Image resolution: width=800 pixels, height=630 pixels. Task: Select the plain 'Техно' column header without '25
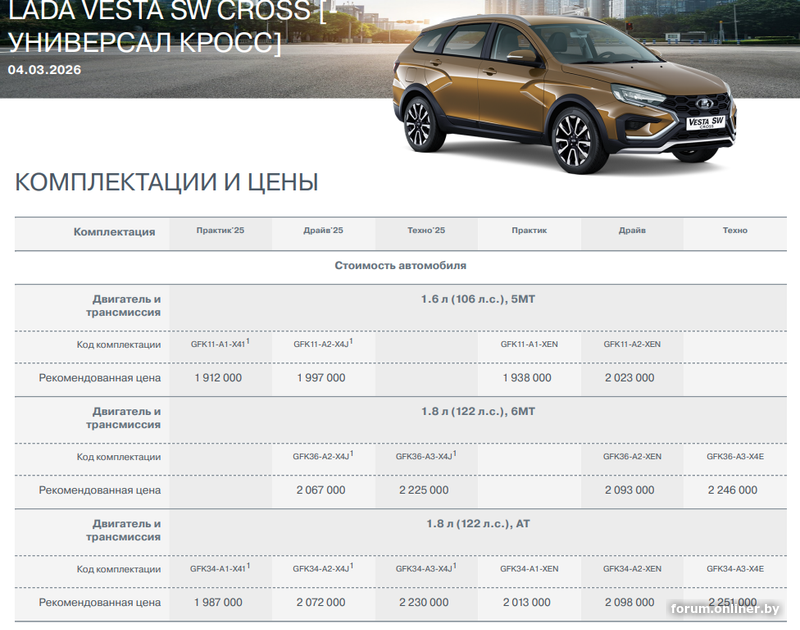(x=735, y=230)
